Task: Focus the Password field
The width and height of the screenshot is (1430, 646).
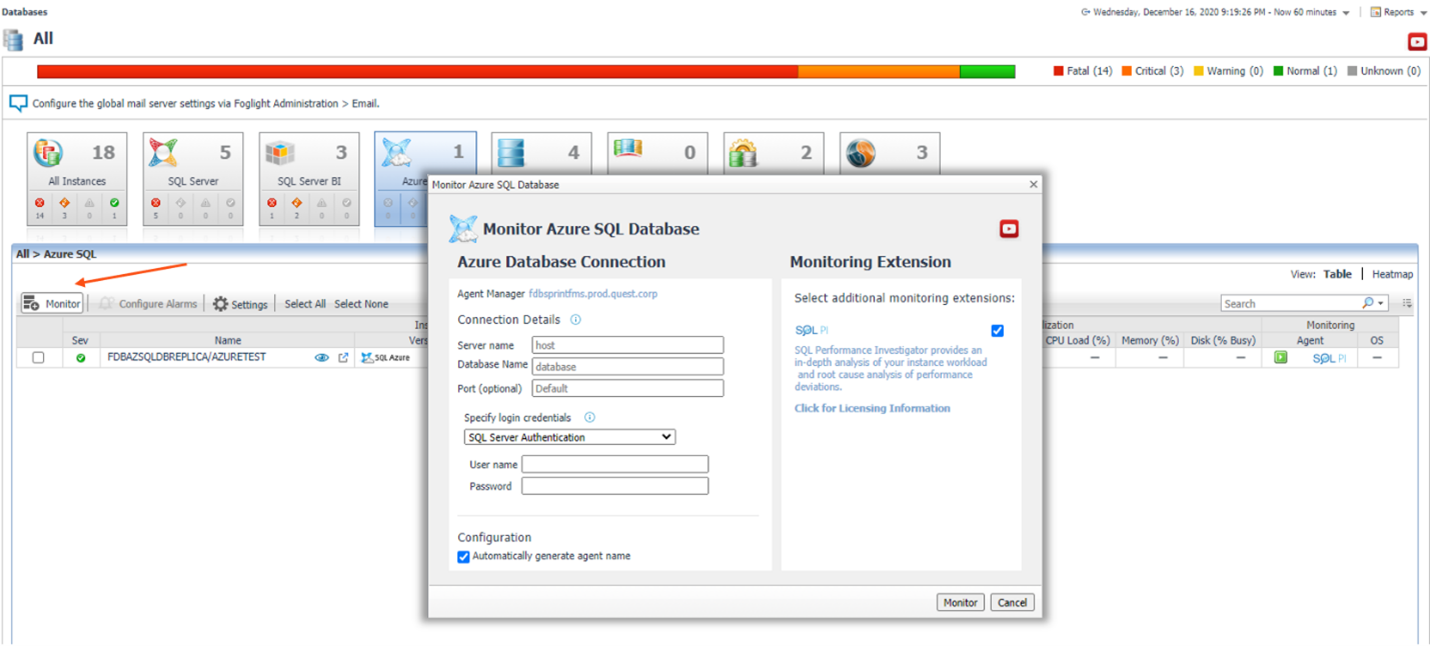Action: point(615,486)
